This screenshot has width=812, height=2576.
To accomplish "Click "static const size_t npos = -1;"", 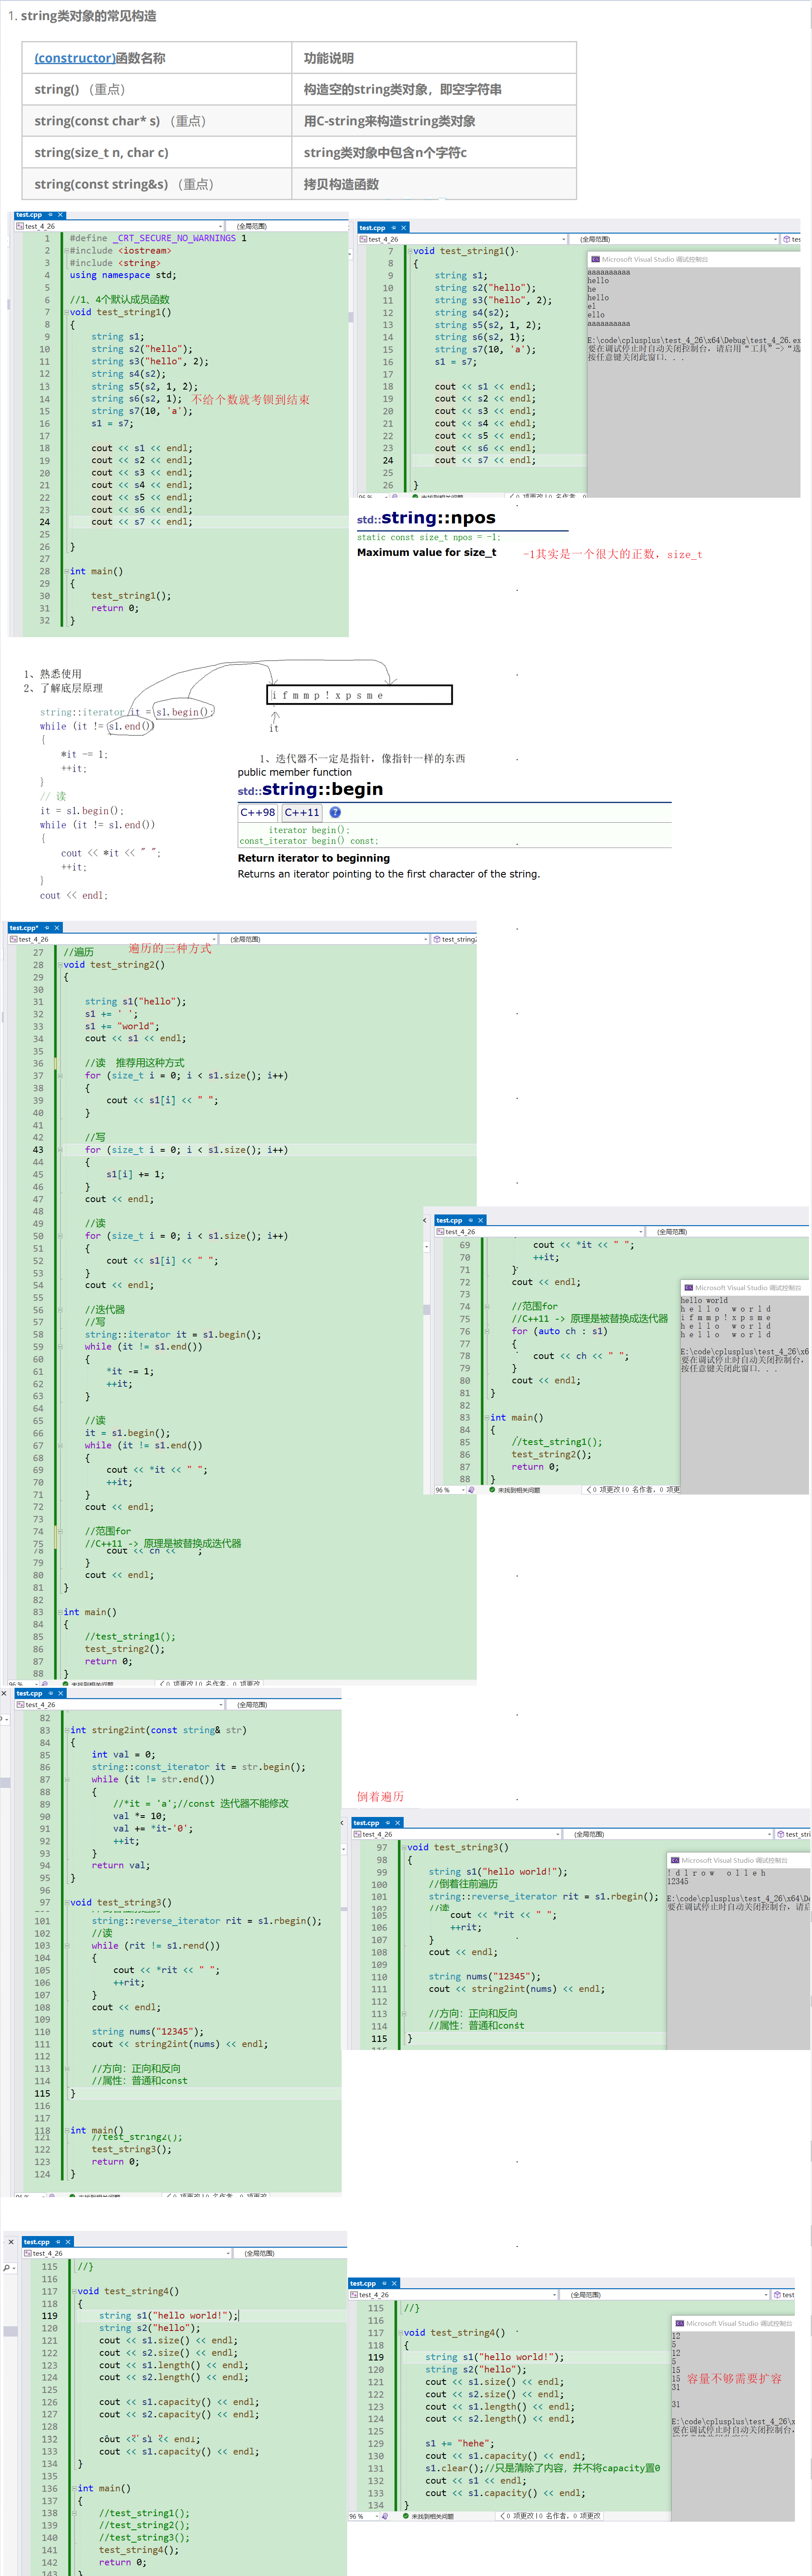I will point(429,537).
